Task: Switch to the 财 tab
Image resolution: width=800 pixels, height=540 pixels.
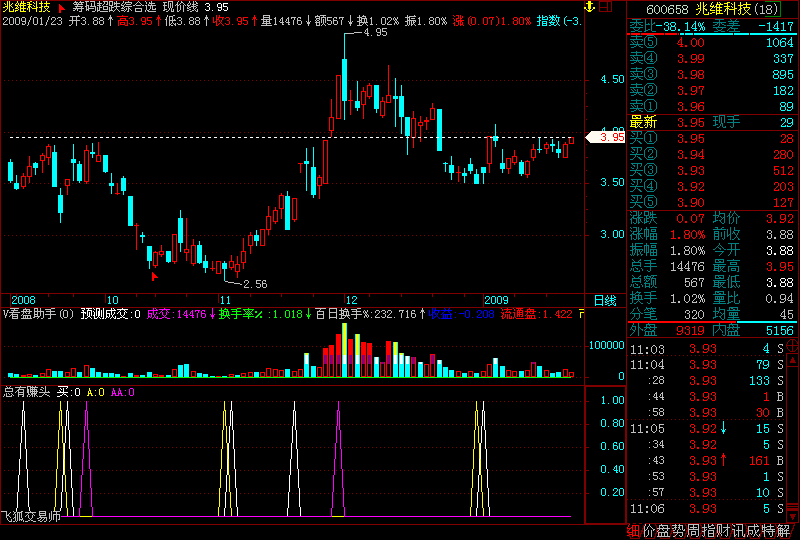Action: (x=722, y=531)
